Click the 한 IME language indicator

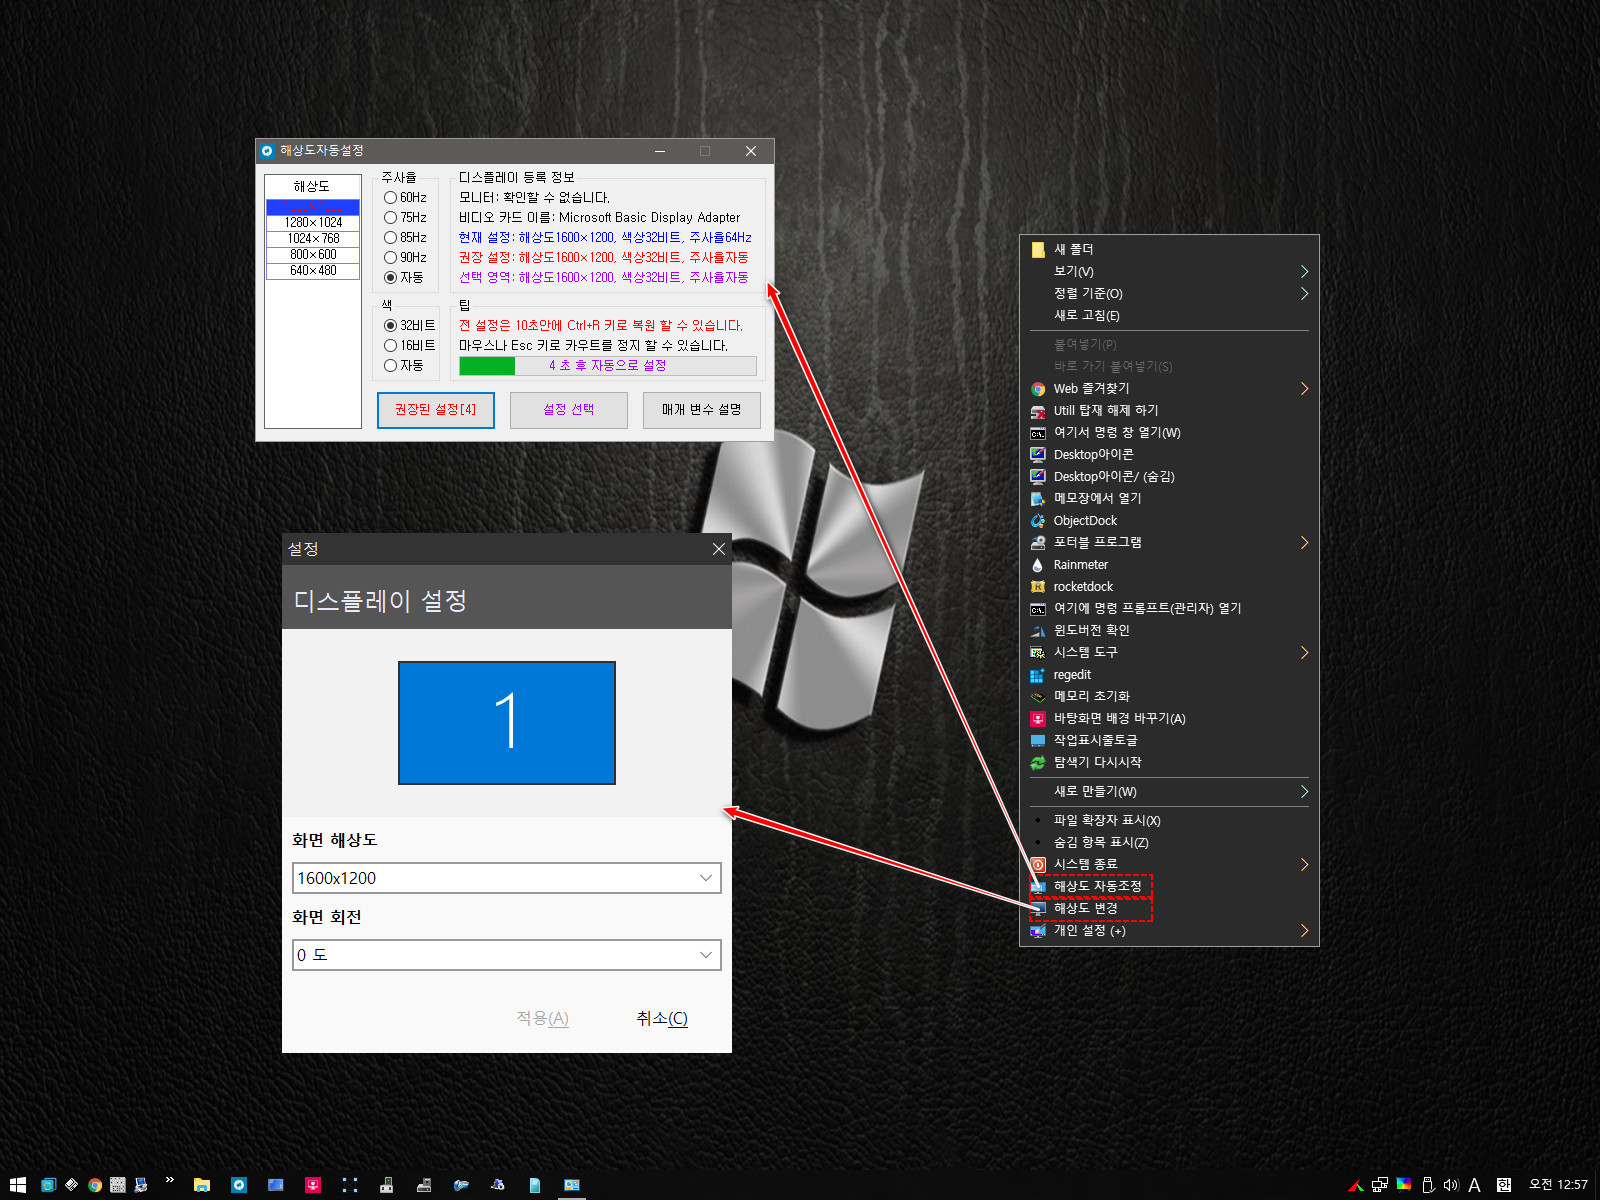(1503, 1185)
